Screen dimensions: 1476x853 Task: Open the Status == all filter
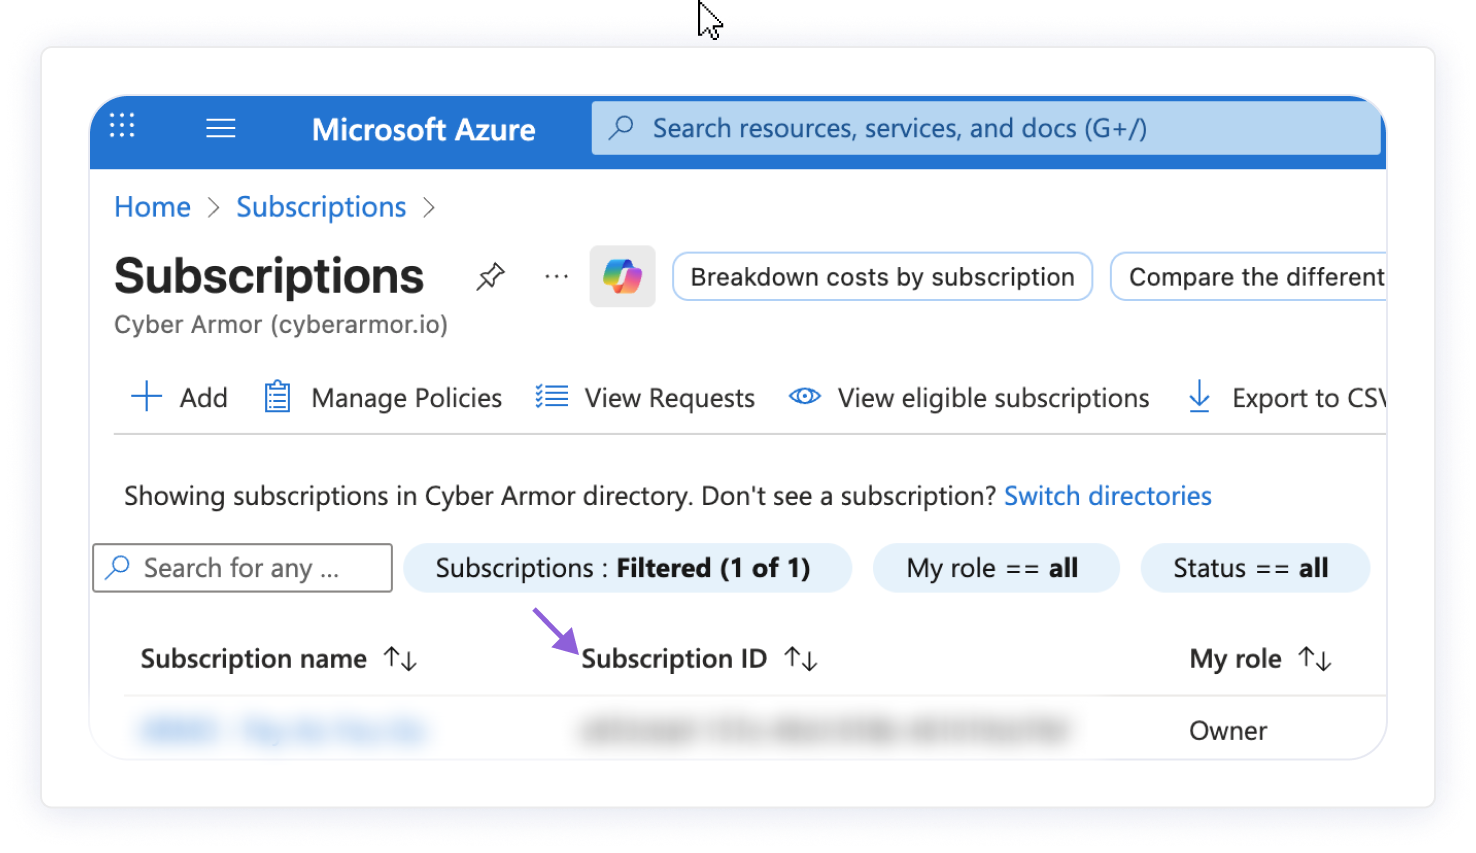(1254, 568)
